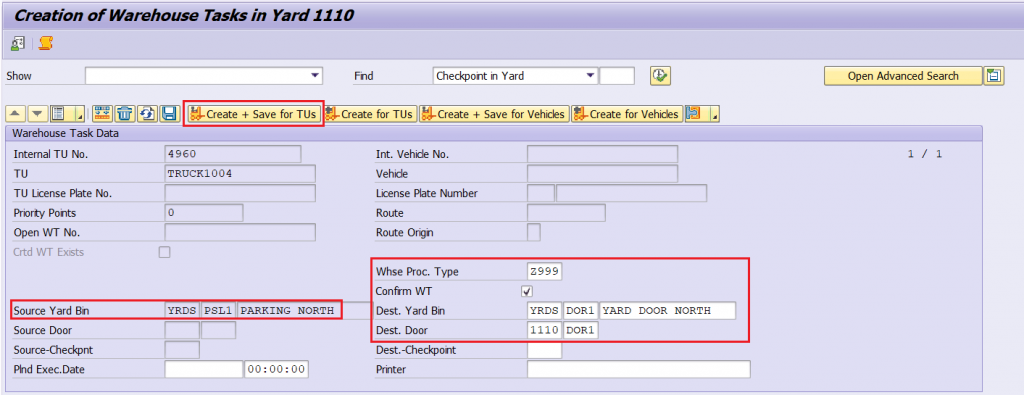Click icon beside Open Advanced Search

point(994,76)
